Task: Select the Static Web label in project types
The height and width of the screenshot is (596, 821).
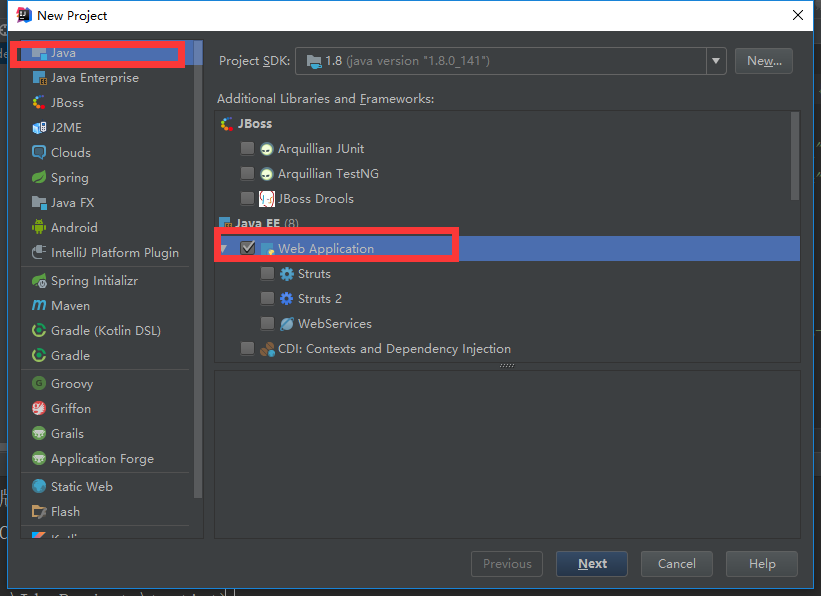Action: coord(82,487)
